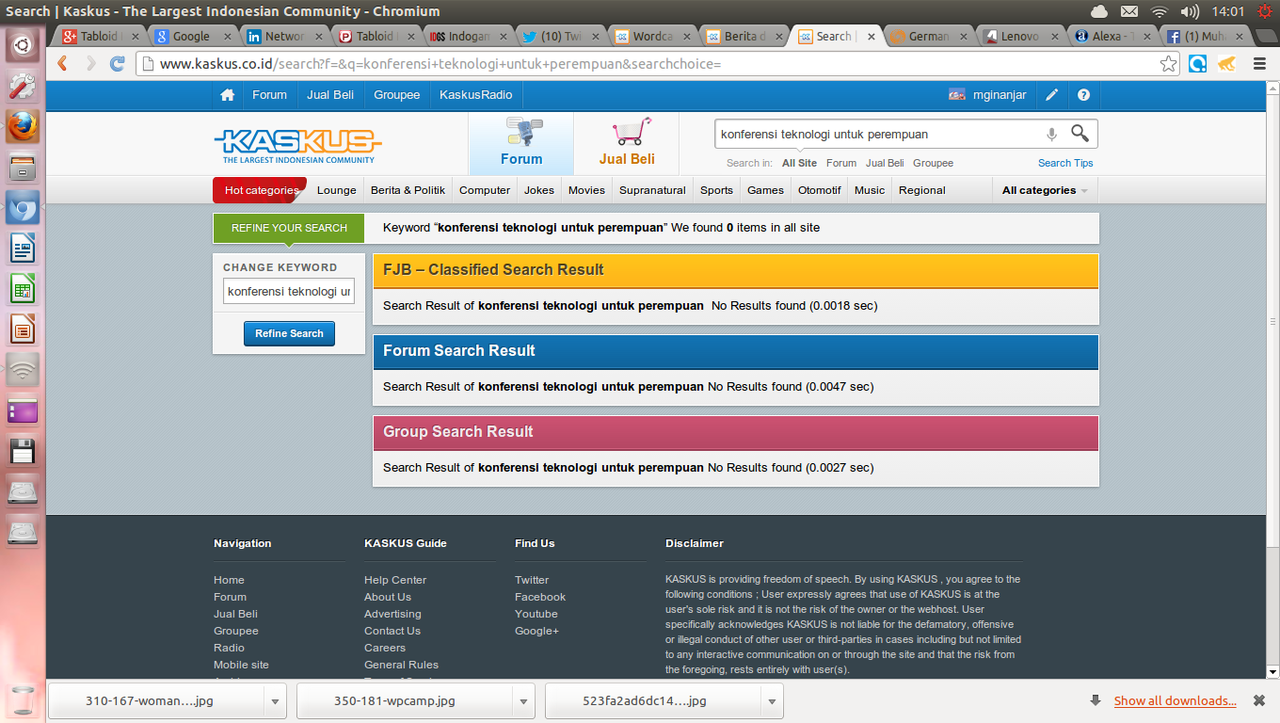Open KaskusRadio in the top navigation bar

pyautogui.click(x=476, y=95)
